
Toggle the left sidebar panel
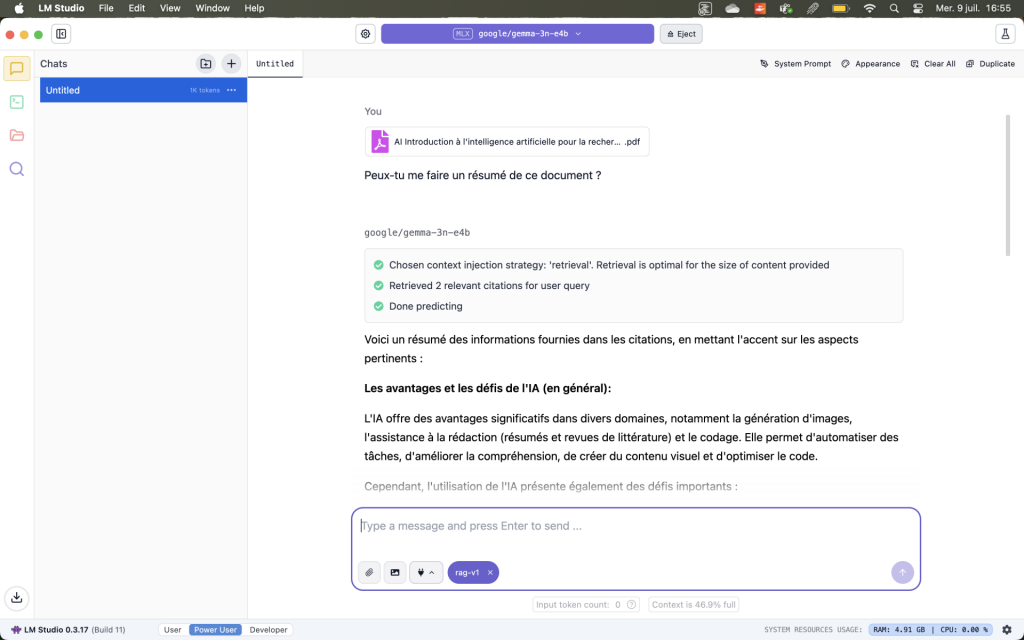pyautogui.click(x=61, y=34)
